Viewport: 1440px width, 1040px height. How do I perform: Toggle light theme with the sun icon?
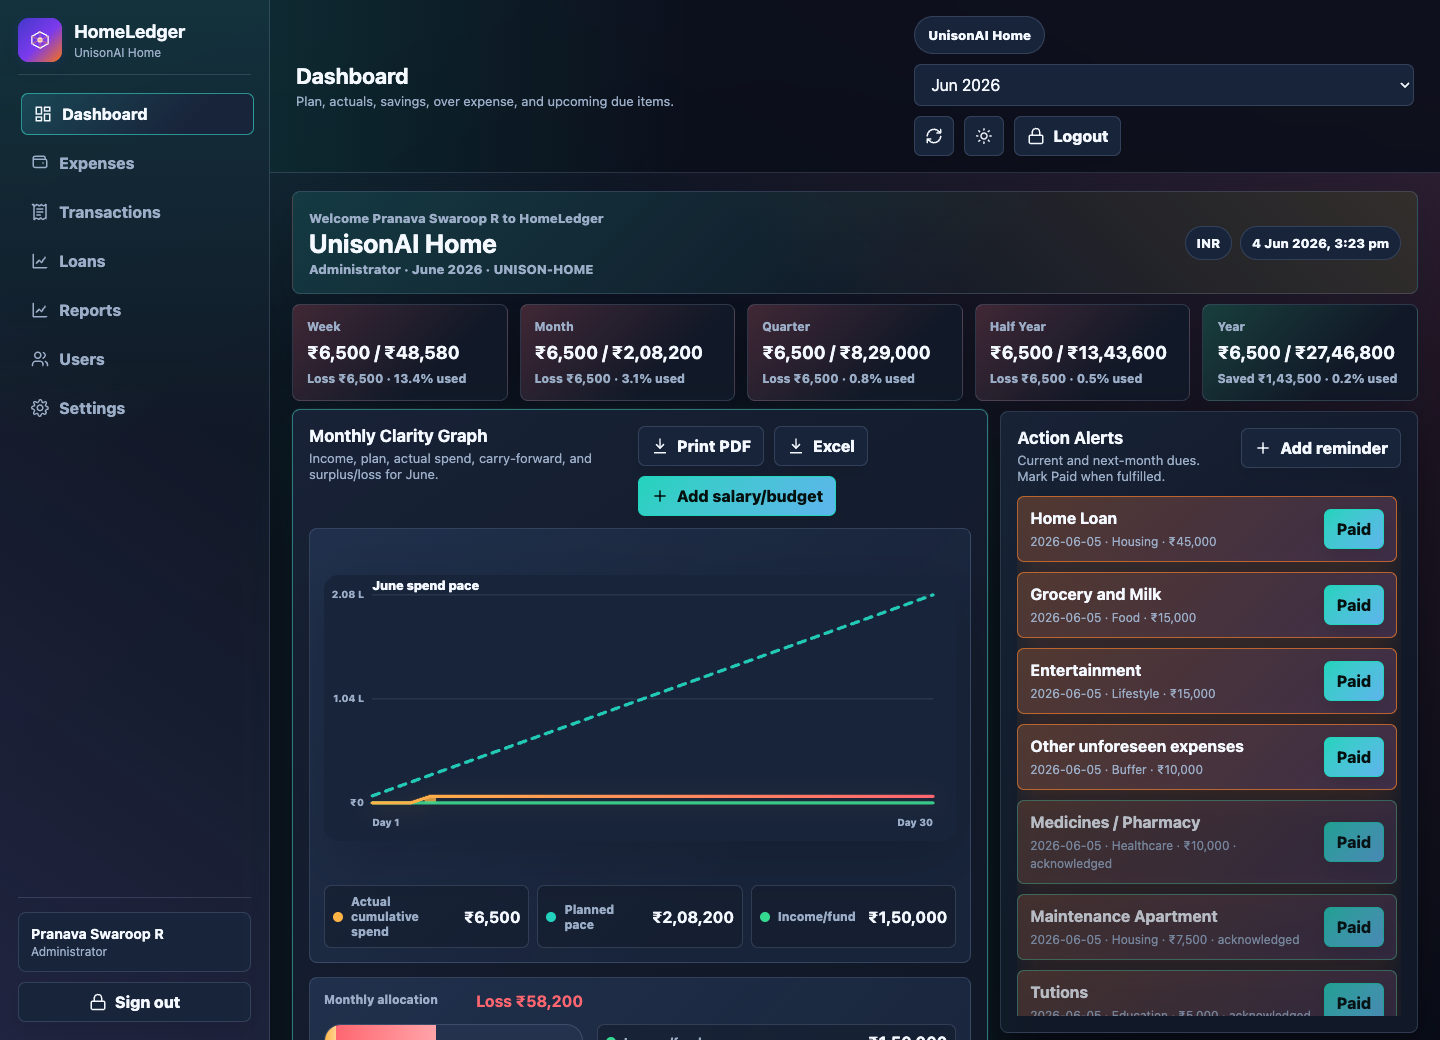click(984, 136)
